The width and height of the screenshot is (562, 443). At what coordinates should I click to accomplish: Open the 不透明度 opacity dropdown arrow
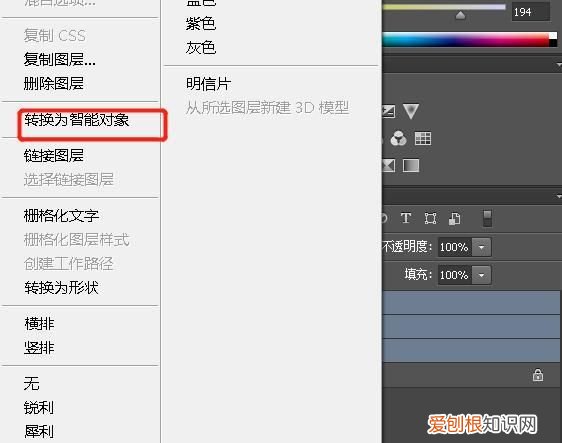[x=481, y=247]
